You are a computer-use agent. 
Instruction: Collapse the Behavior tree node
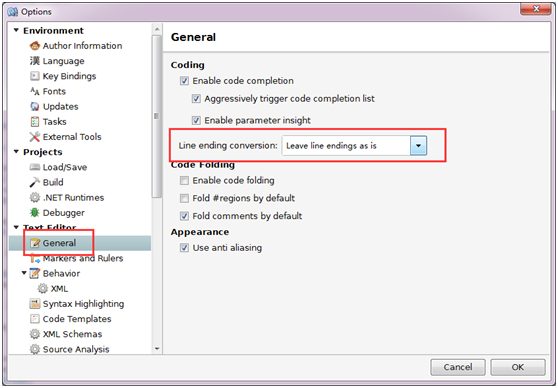(24, 273)
